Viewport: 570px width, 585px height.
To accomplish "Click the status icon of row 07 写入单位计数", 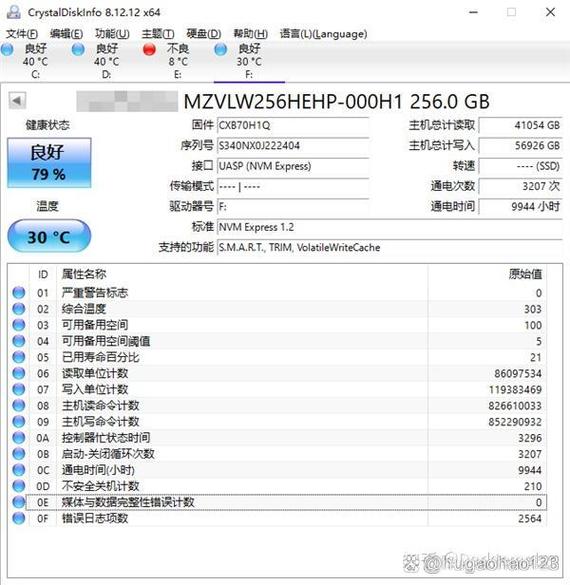I will 19,389.
